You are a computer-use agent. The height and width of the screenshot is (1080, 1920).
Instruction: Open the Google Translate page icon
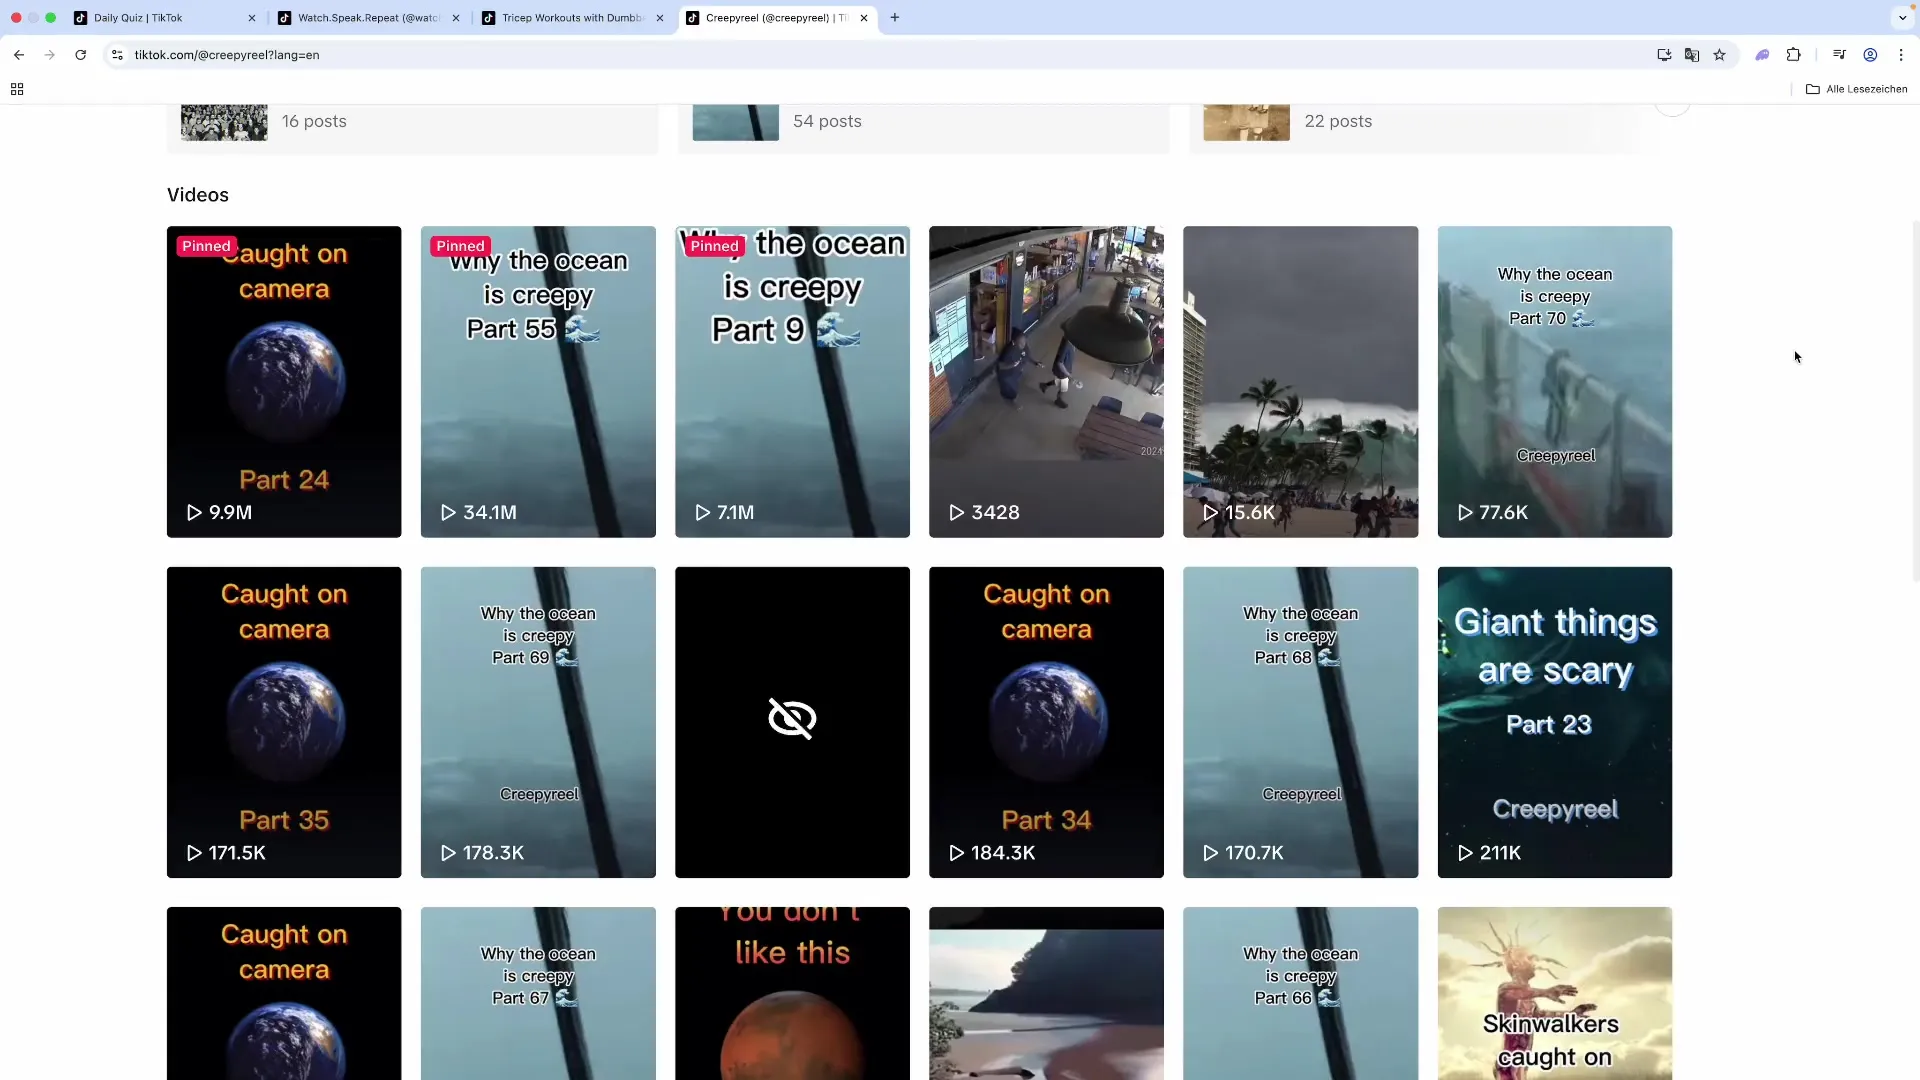(x=1692, y=55)
